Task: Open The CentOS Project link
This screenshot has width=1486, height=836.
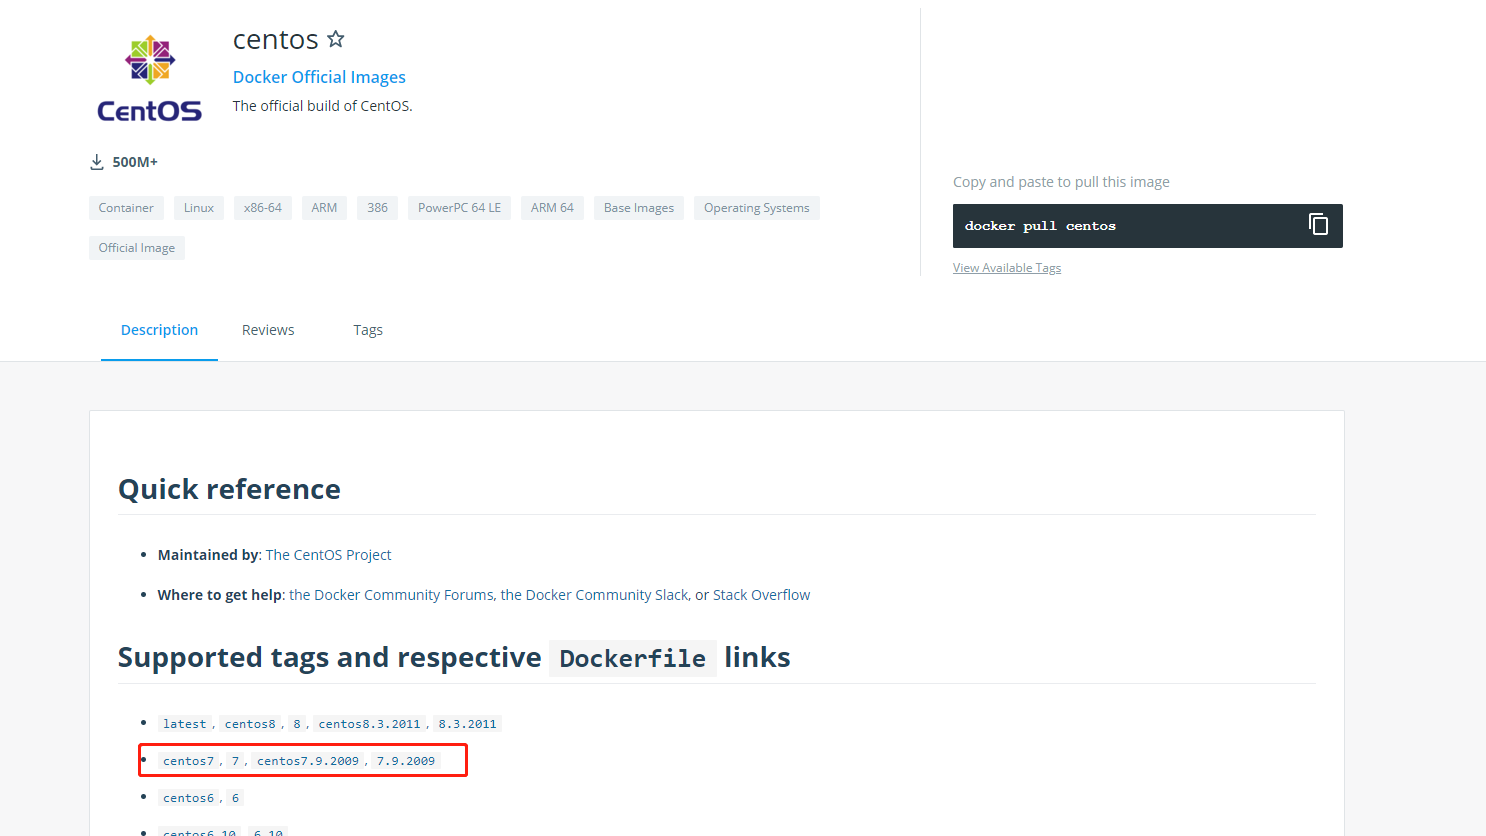Action: [x=328, y=555]
